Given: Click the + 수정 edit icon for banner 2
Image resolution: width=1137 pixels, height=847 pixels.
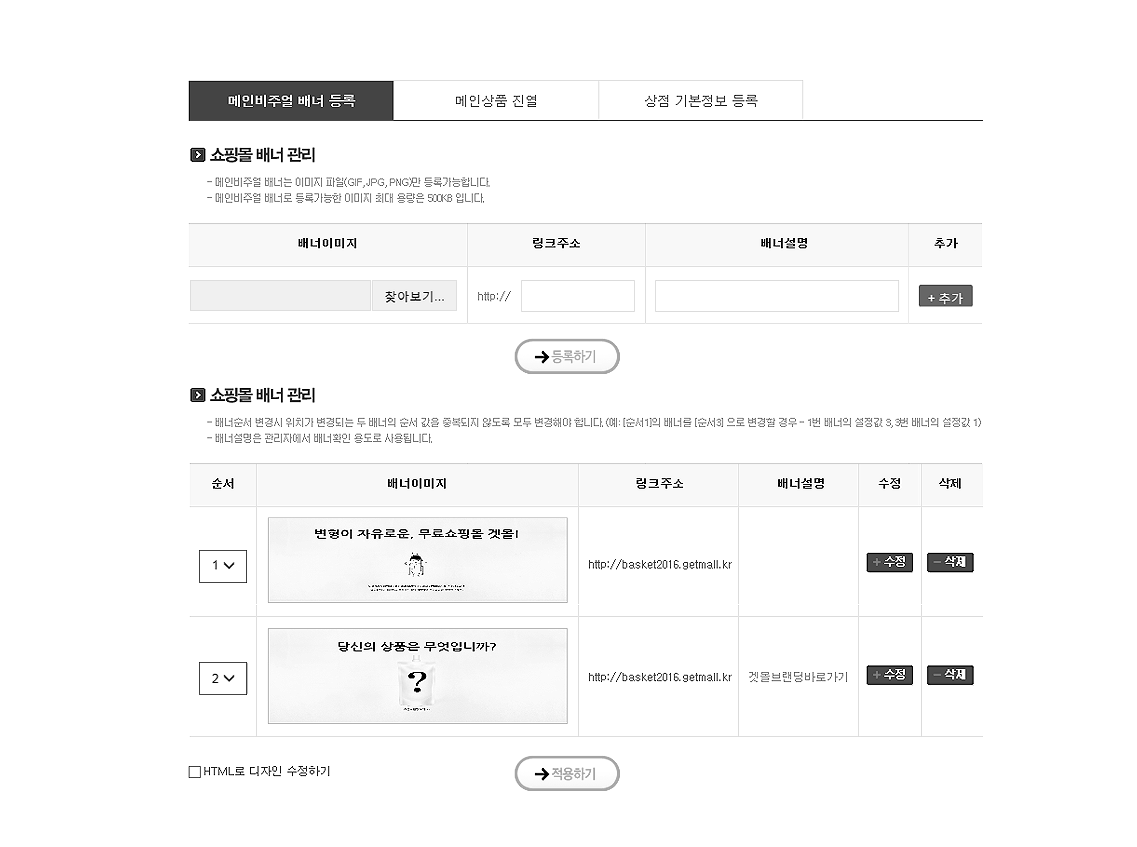Looking at the screenshot, I should coord(889,675).
